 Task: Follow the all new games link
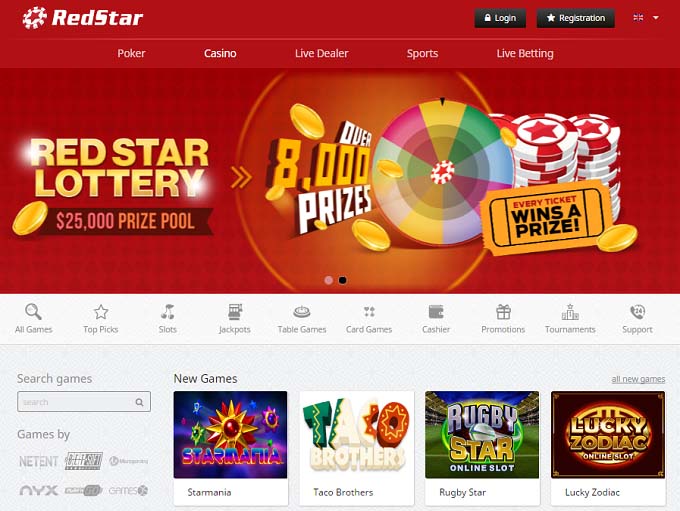point(638,379)
